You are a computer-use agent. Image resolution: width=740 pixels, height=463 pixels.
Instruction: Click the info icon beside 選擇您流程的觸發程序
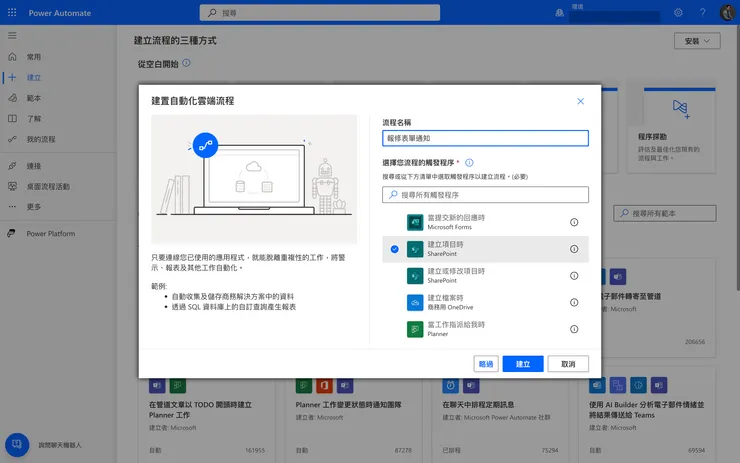point(469,163)
